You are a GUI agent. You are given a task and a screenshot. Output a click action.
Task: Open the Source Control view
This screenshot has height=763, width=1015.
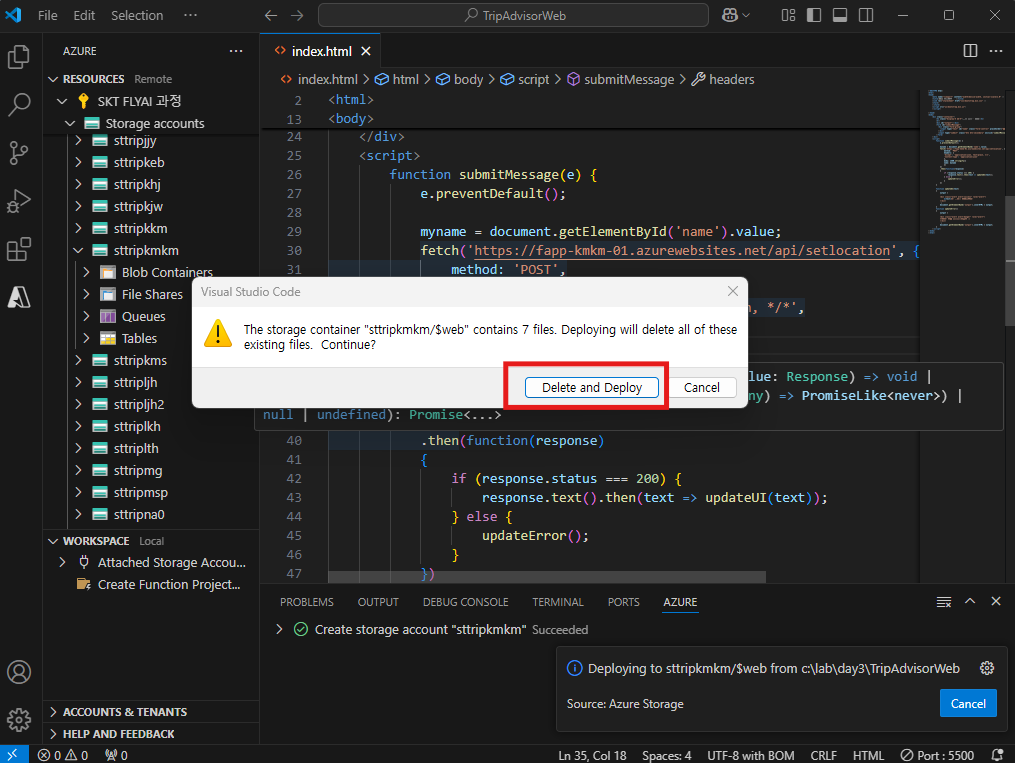coord(19,153)
